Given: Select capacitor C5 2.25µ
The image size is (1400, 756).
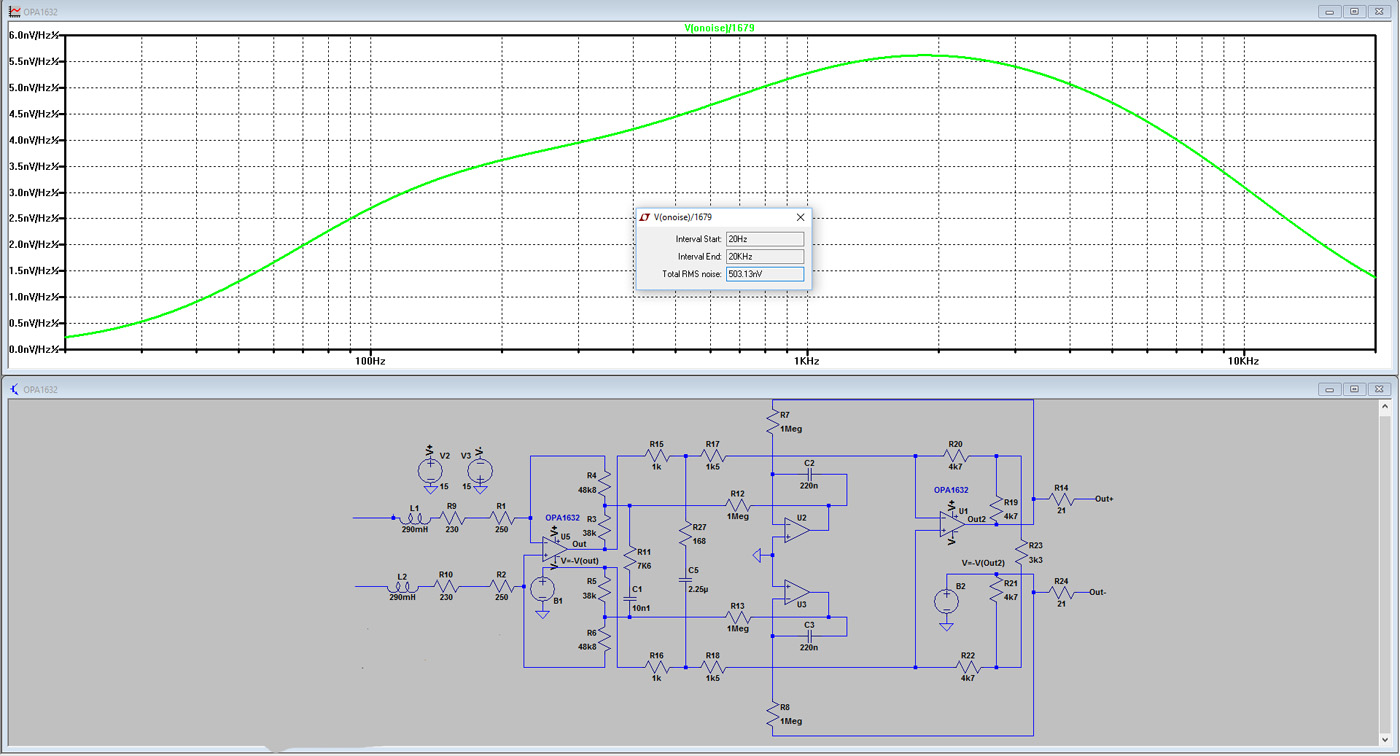Looking at the screenshot, I should (685, 580).
